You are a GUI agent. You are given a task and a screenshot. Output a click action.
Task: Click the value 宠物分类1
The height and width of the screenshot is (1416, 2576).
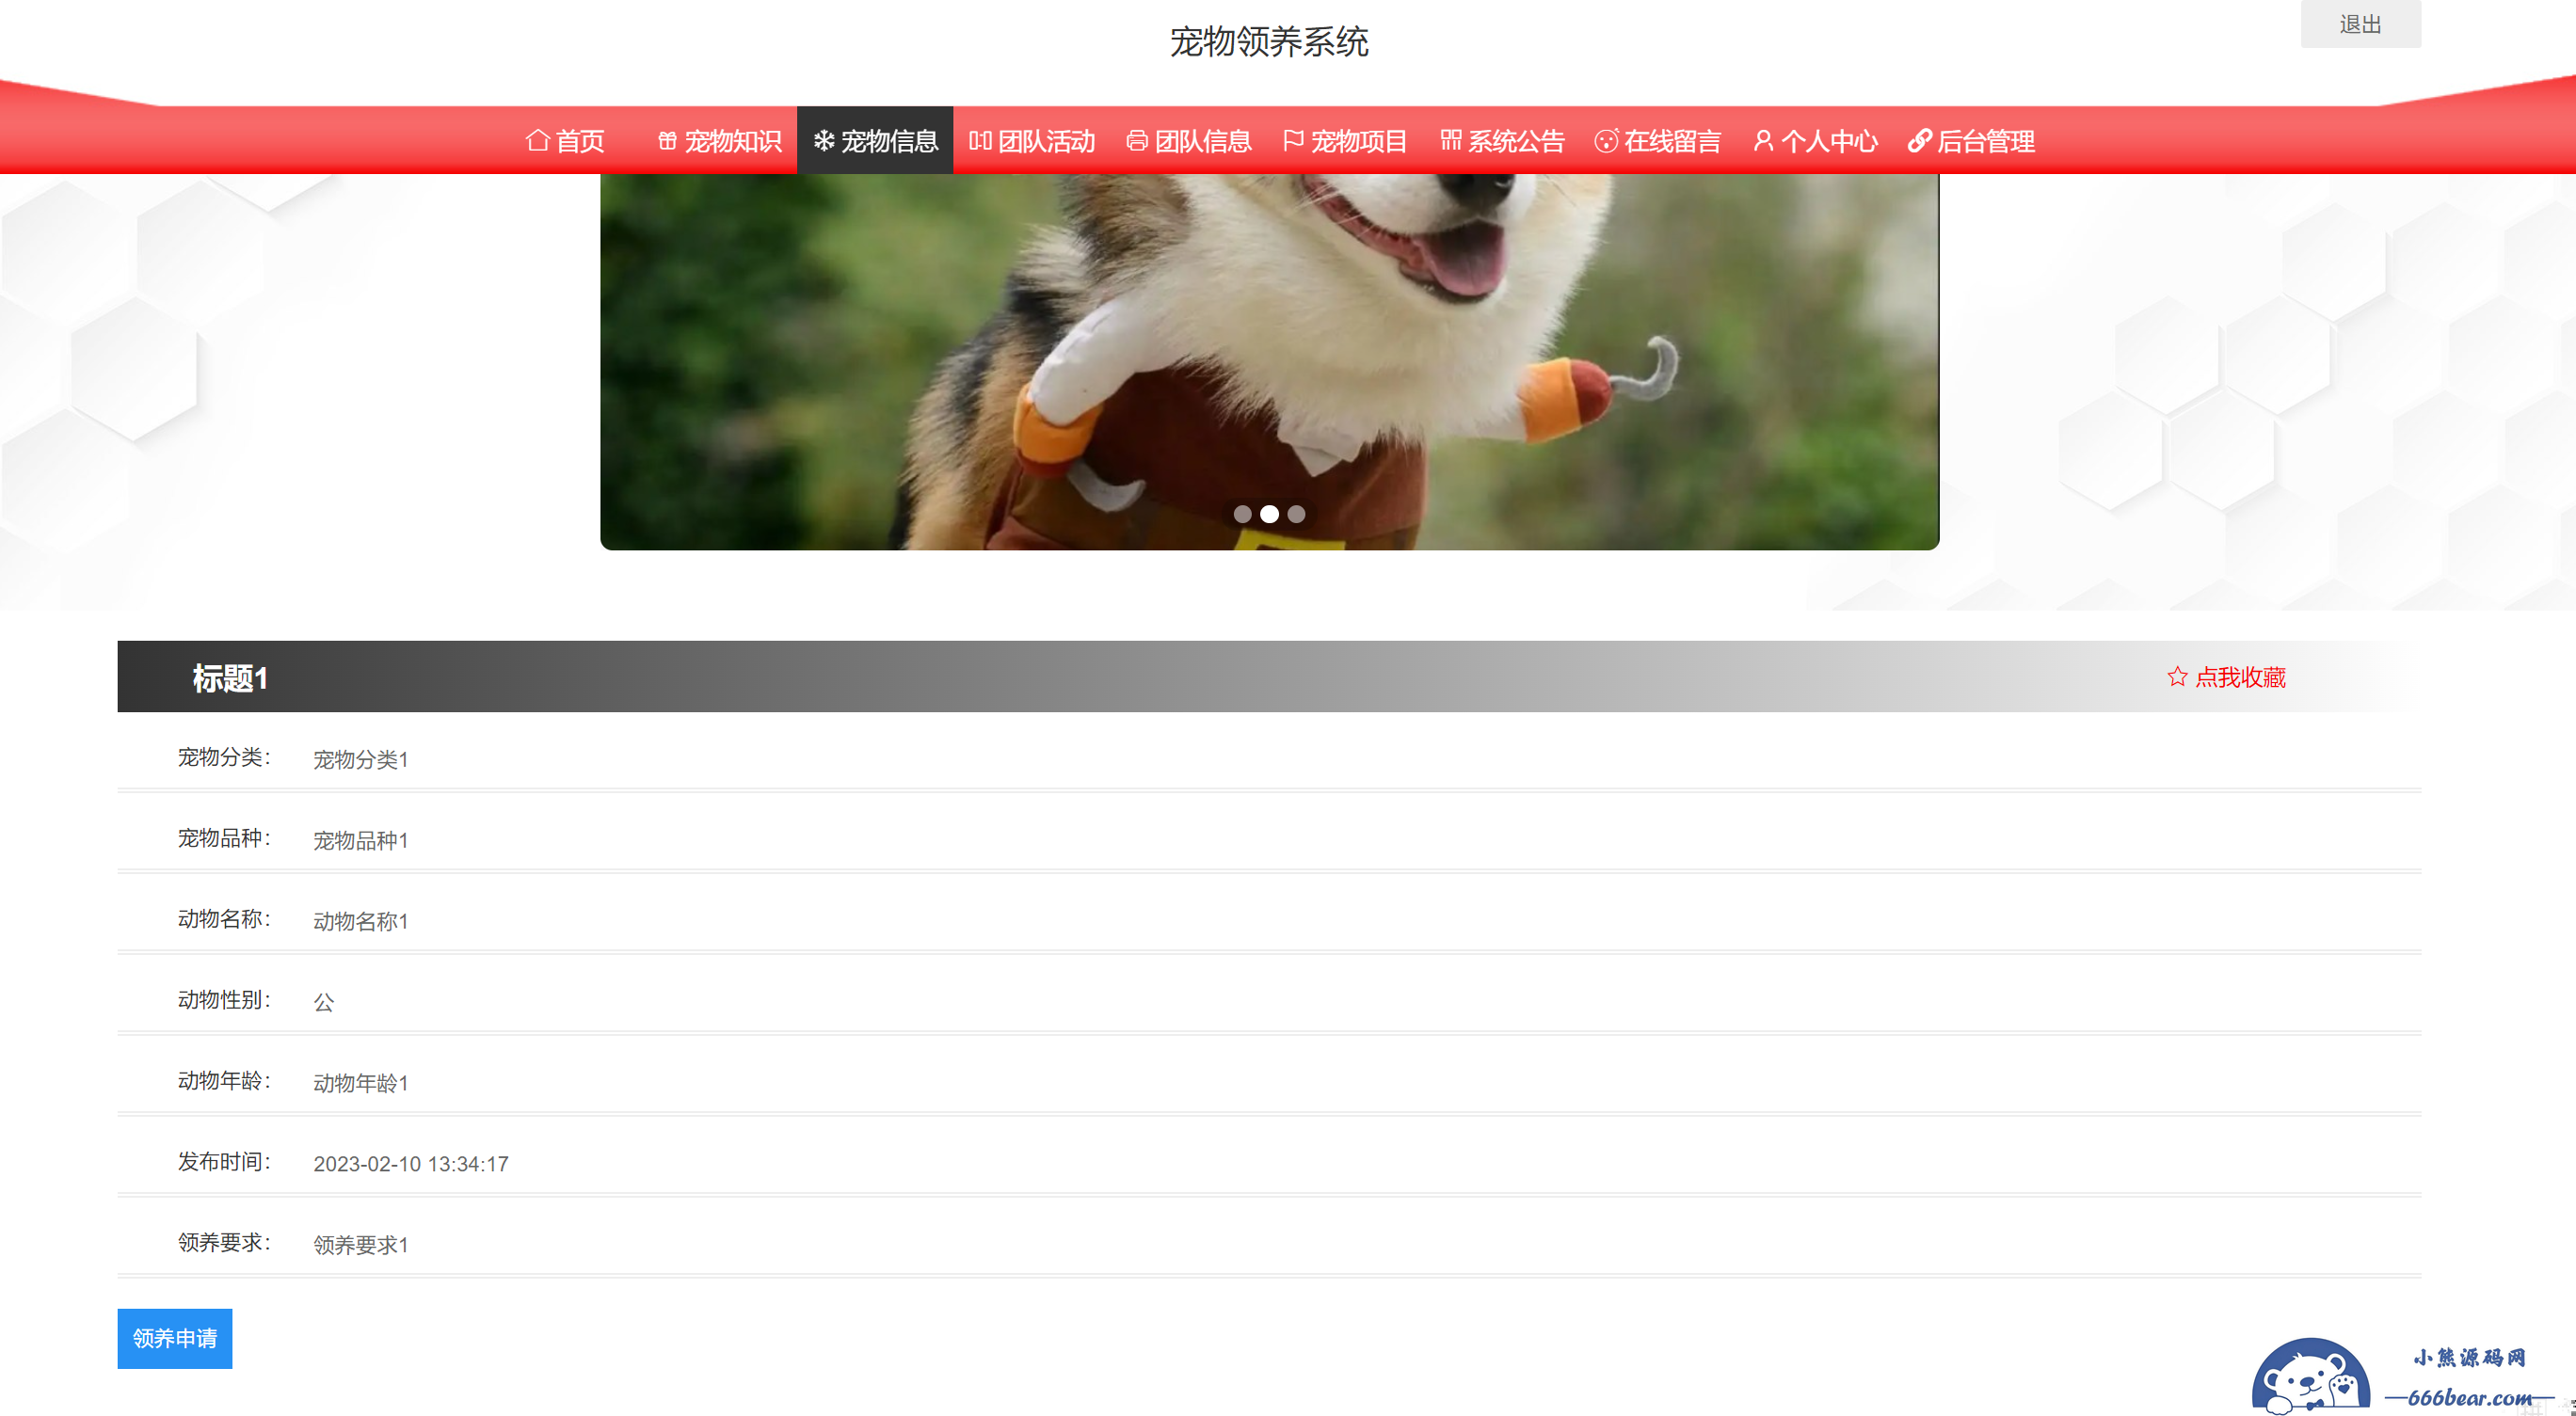tap(361, 759)
